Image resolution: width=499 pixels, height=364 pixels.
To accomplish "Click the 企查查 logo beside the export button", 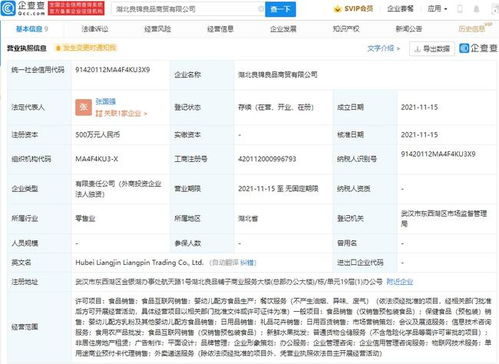I will tap(478, 48).
